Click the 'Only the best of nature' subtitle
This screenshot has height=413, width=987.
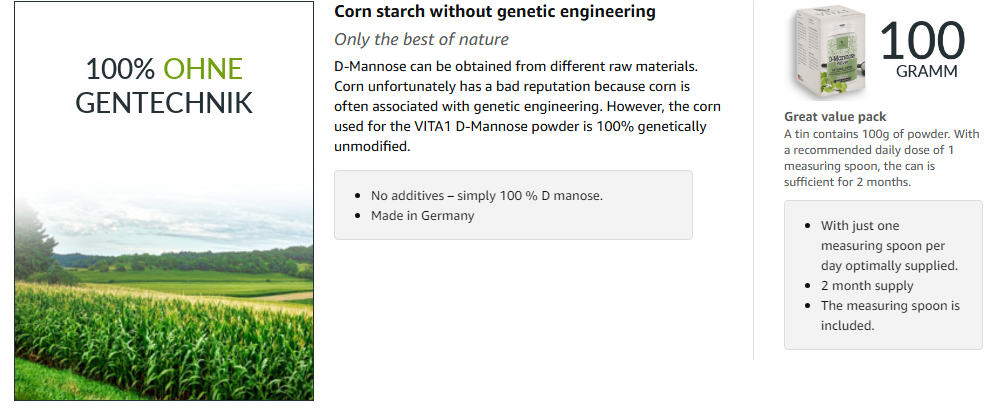(x=421, y=40)
